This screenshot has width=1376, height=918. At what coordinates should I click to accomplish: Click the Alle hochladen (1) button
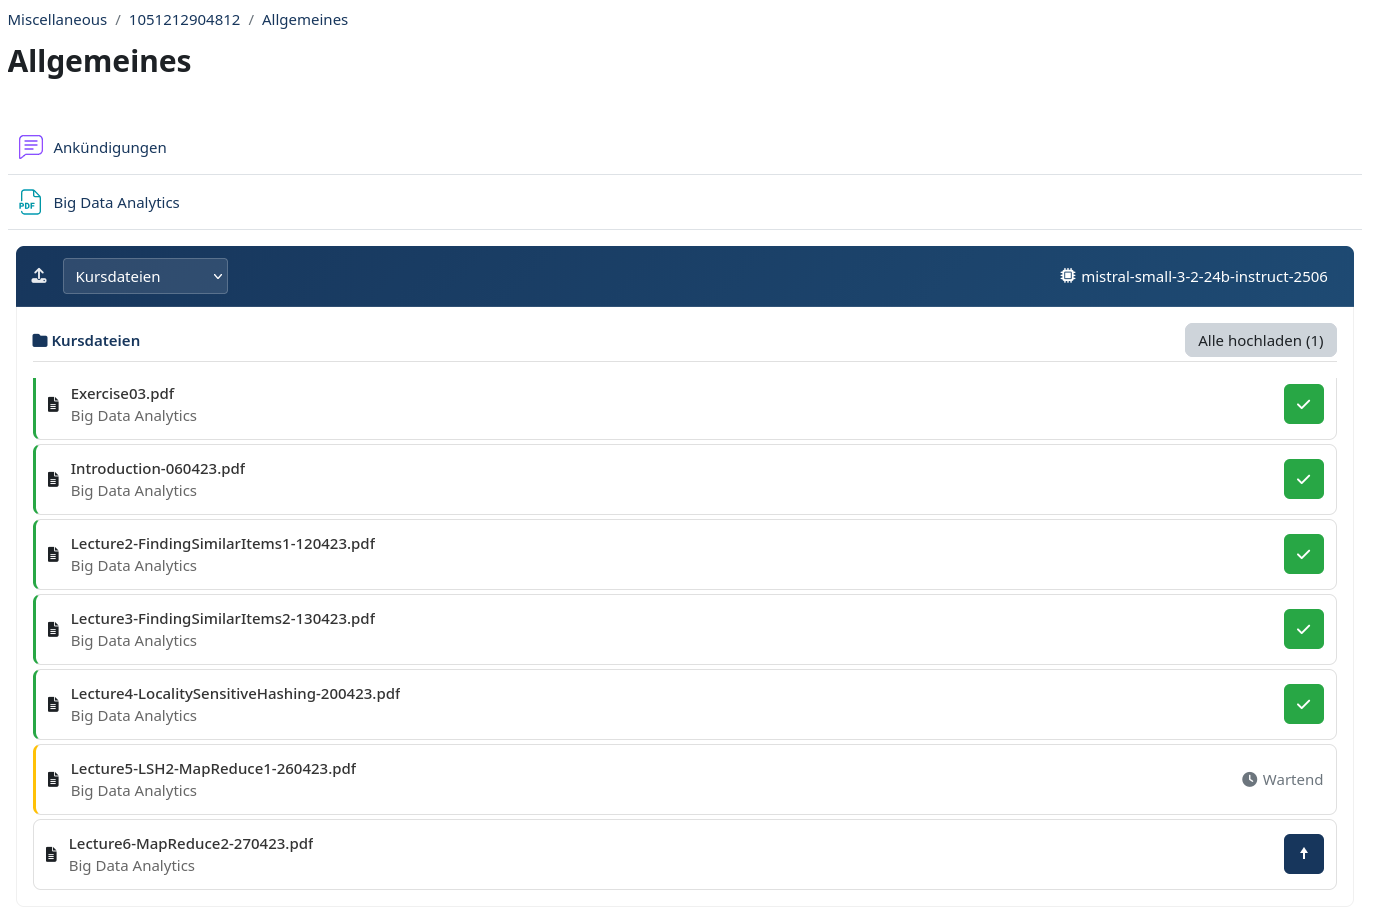(1260, 340)
